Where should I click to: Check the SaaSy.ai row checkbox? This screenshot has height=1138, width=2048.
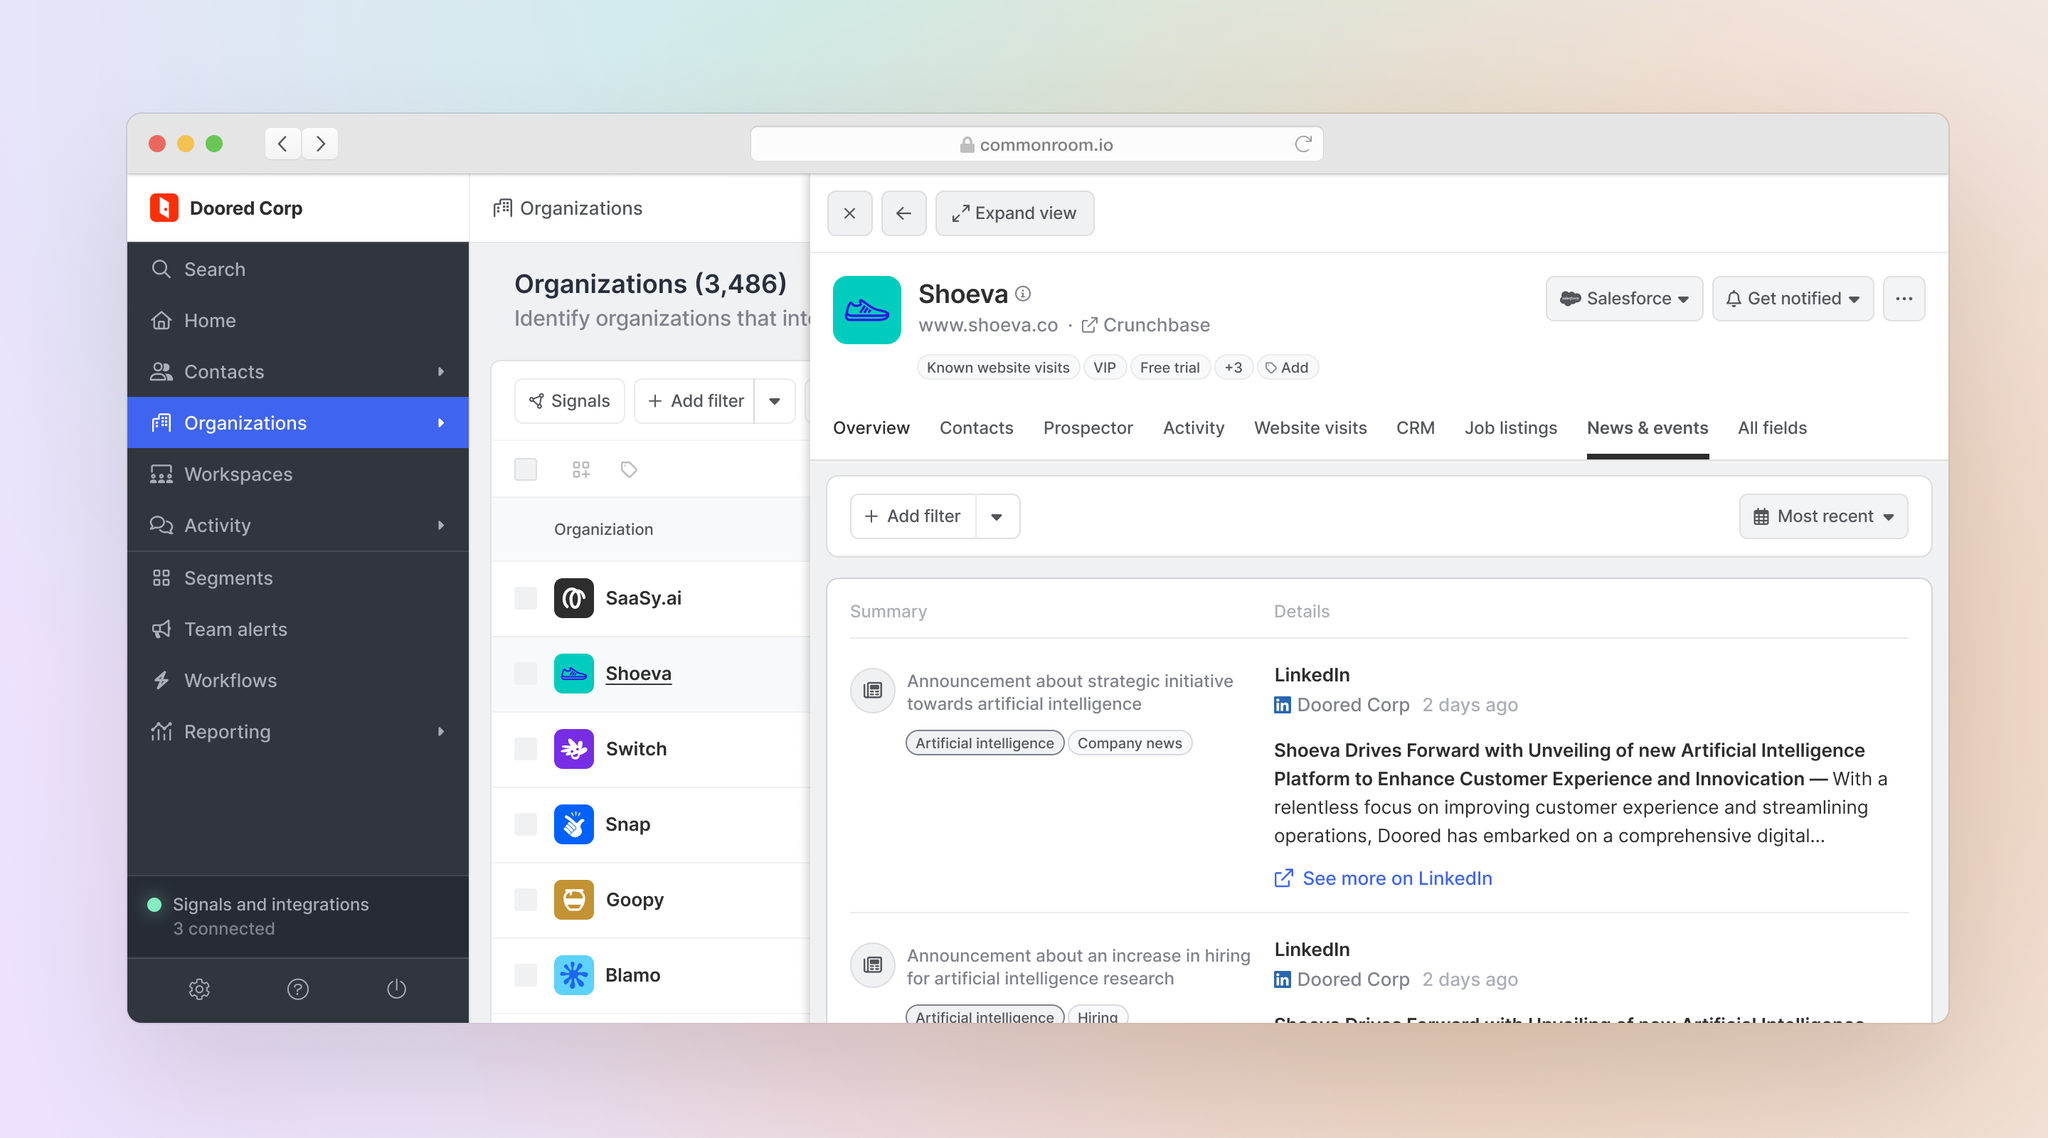(526, 598)
